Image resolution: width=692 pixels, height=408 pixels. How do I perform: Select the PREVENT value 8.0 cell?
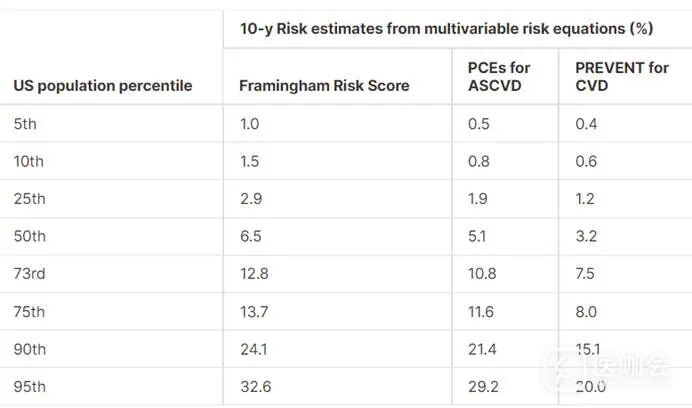587,312
